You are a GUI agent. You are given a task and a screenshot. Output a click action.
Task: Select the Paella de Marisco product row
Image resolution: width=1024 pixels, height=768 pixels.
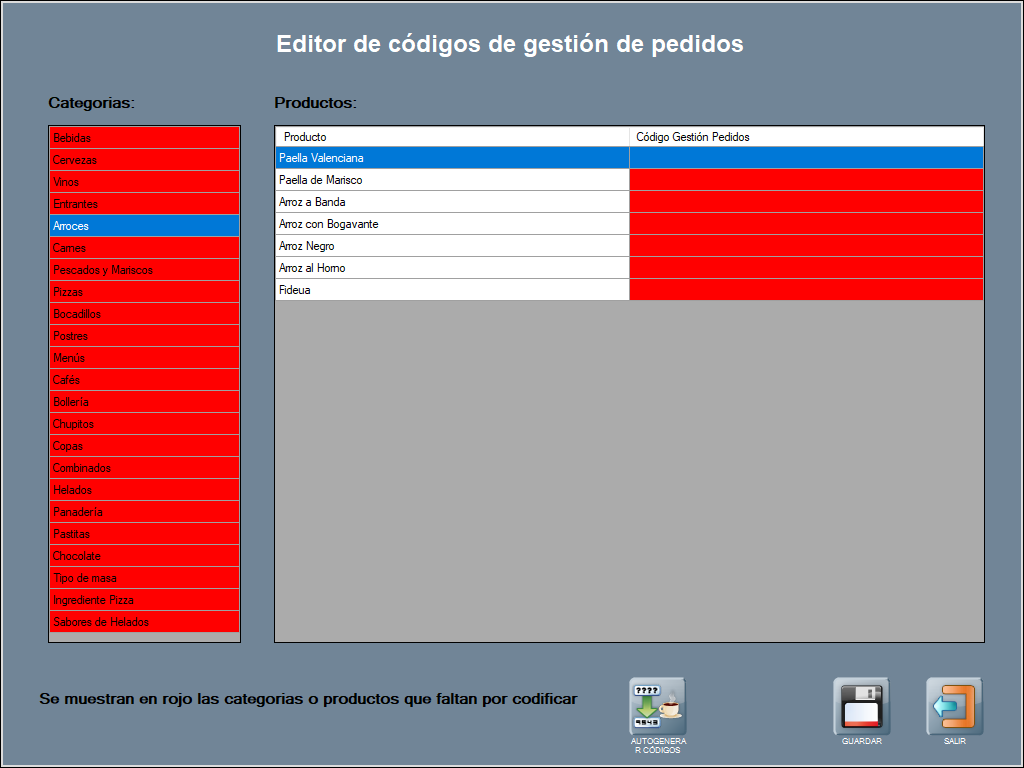pos(452,180)
